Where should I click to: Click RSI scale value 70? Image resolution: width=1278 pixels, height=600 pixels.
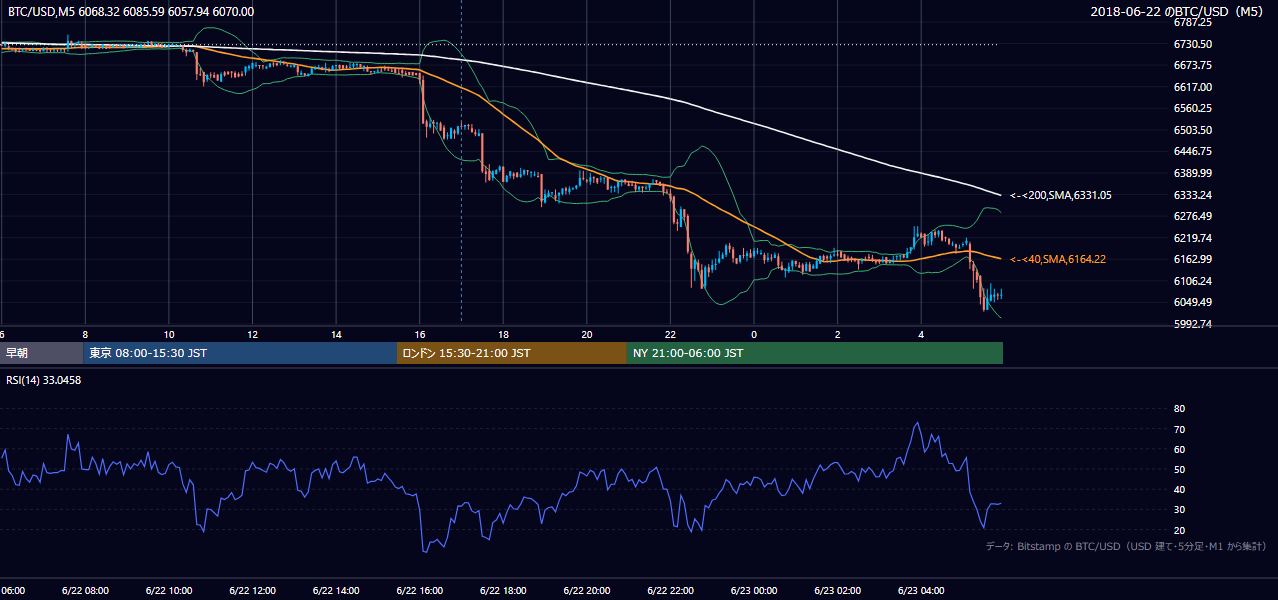[1179, 429]
